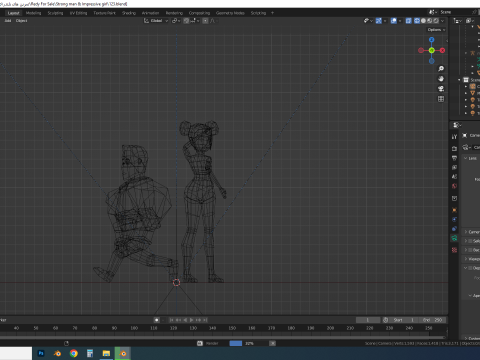Click the Start frame field in timeline

(404, 320)
